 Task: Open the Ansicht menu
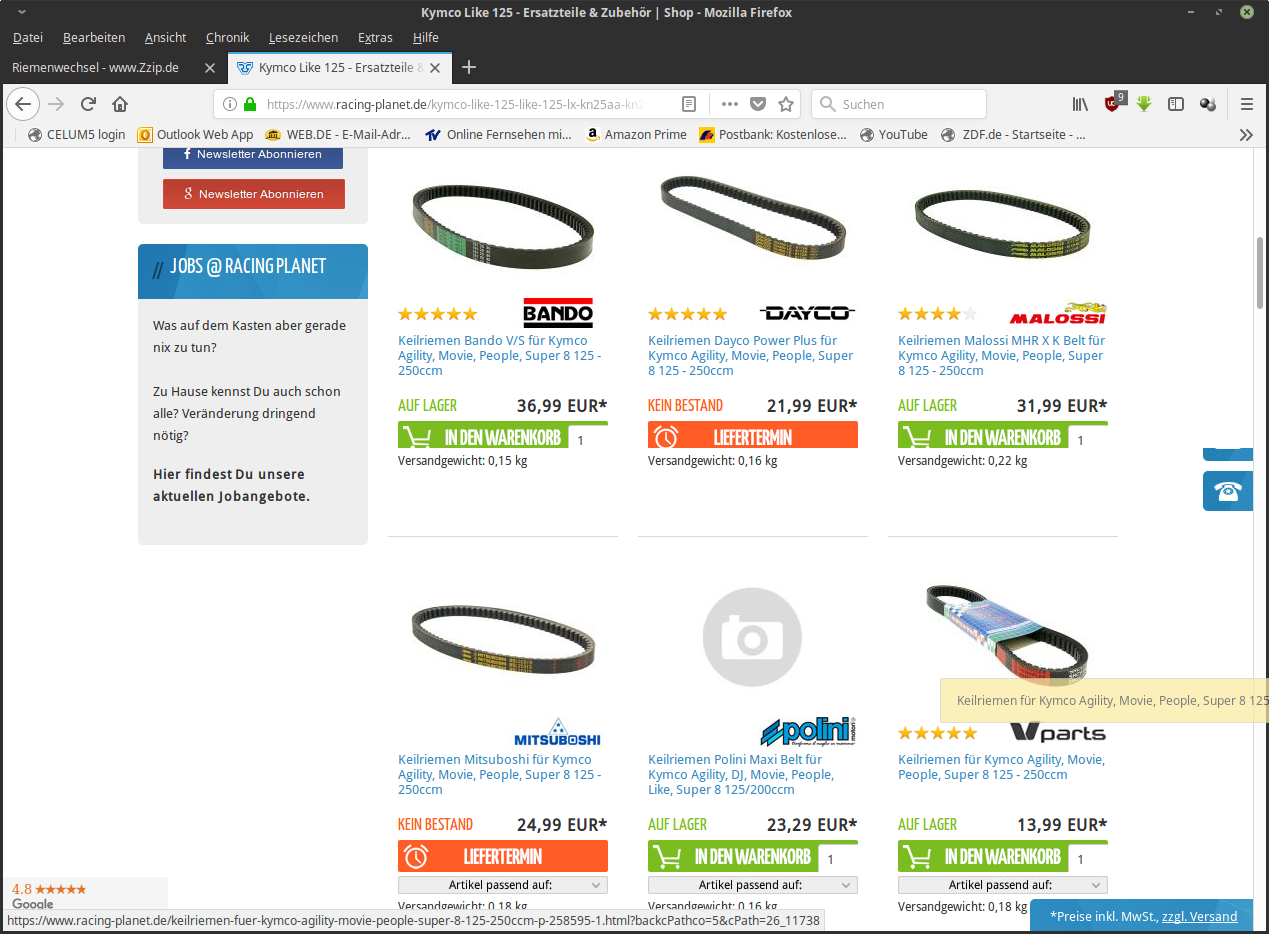[166, 37]
